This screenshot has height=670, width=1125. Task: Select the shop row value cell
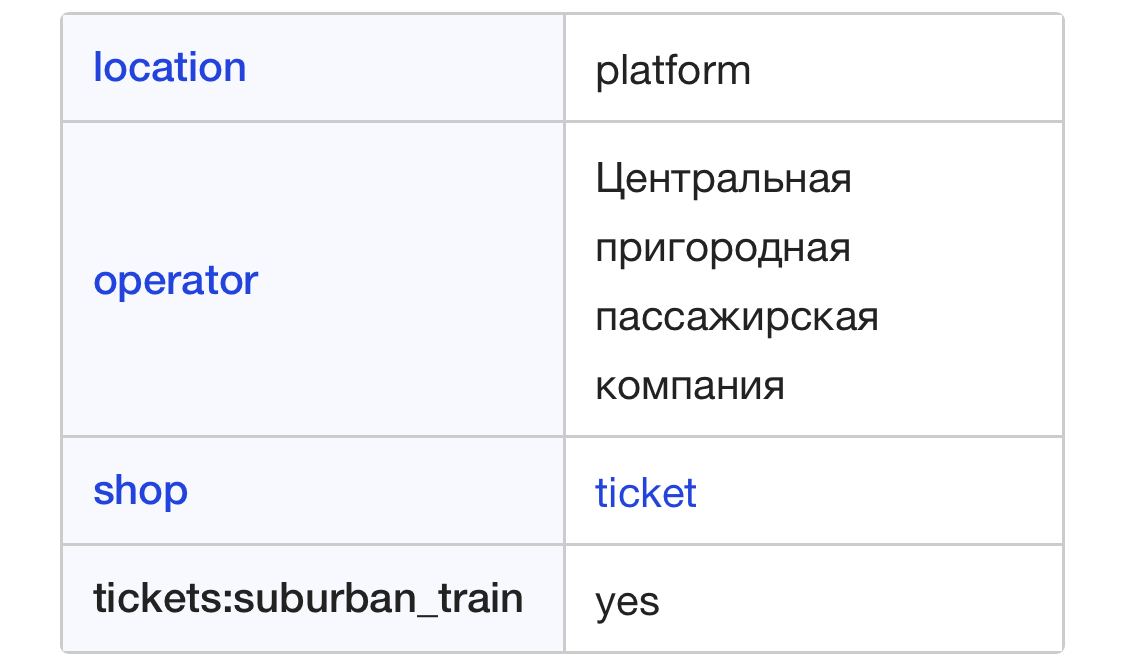point(814,491)
